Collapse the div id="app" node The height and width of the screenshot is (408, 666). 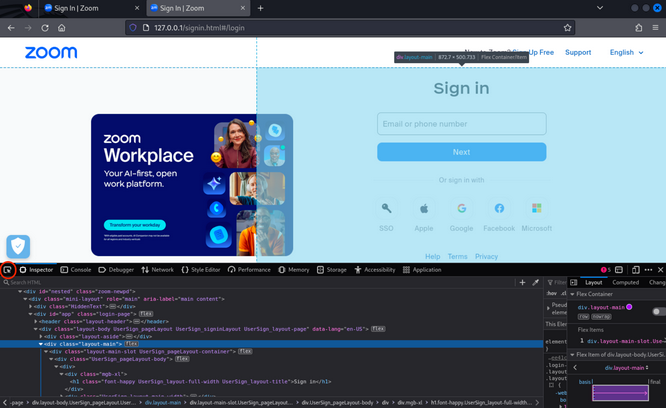click(31, 314)
